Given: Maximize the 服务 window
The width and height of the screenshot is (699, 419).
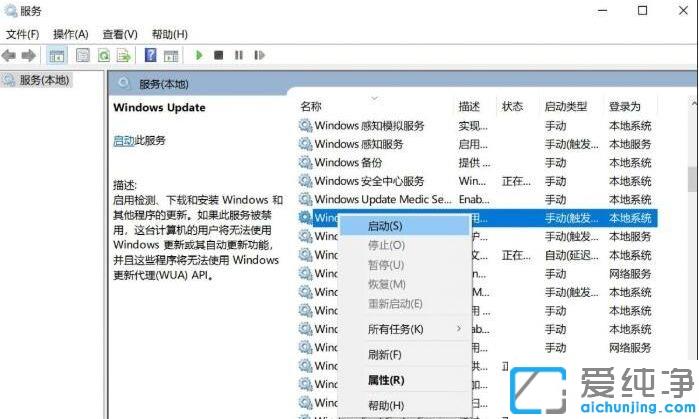Looking at the screenshot, I should [x=642, y=10].
